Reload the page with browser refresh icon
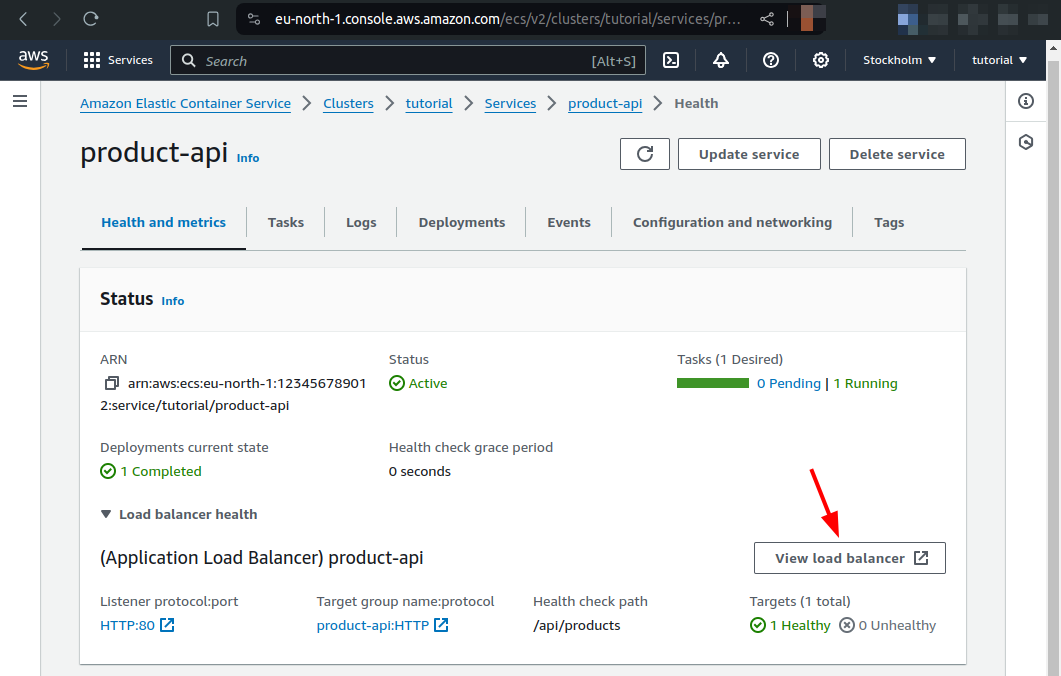The image size is (1061, 676). point(91,19)
